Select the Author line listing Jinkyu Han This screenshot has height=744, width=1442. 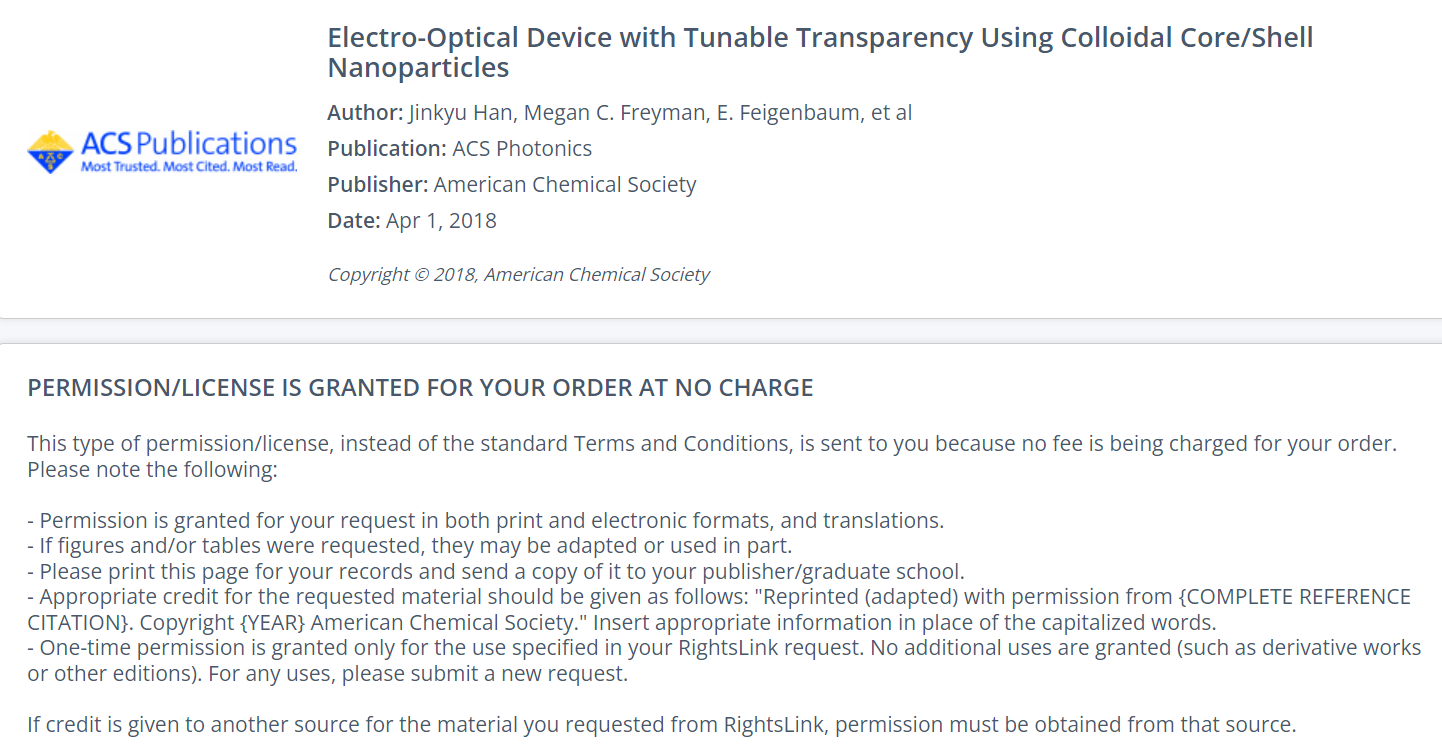[x=619, y=112]
